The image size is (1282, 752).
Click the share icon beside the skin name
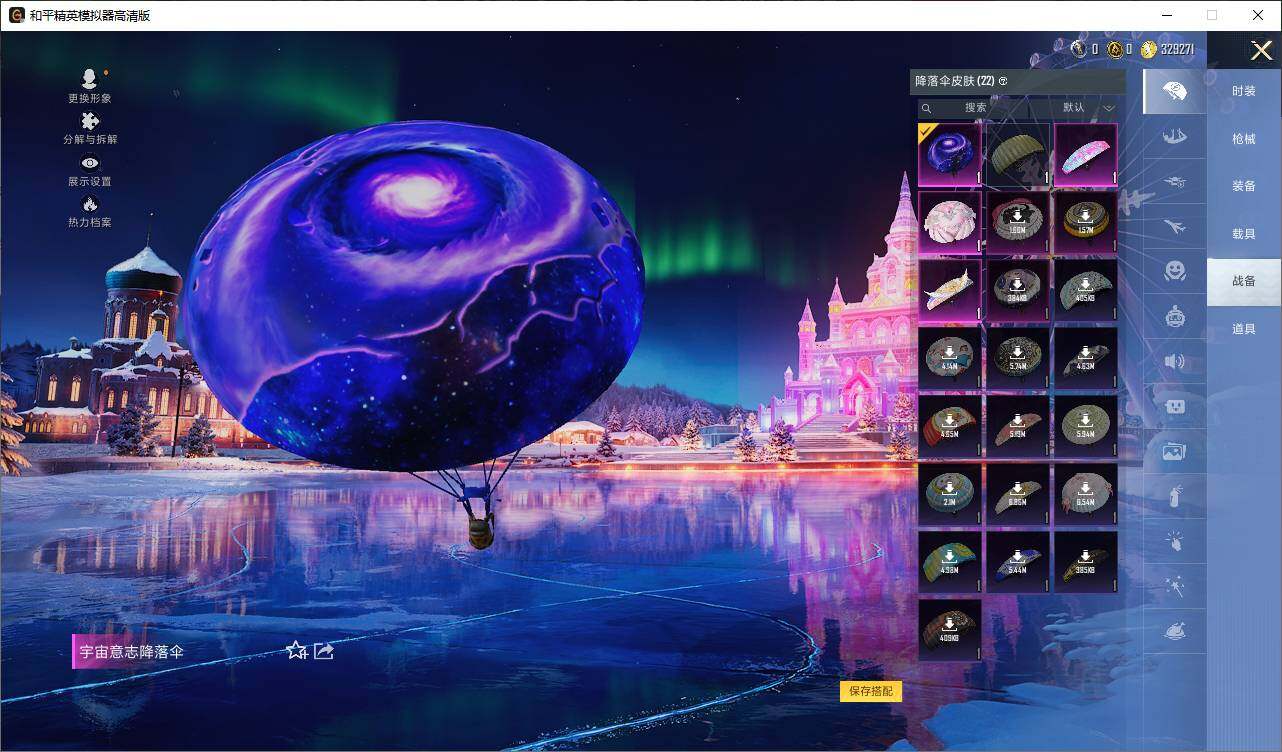click(x=322, y=651)
